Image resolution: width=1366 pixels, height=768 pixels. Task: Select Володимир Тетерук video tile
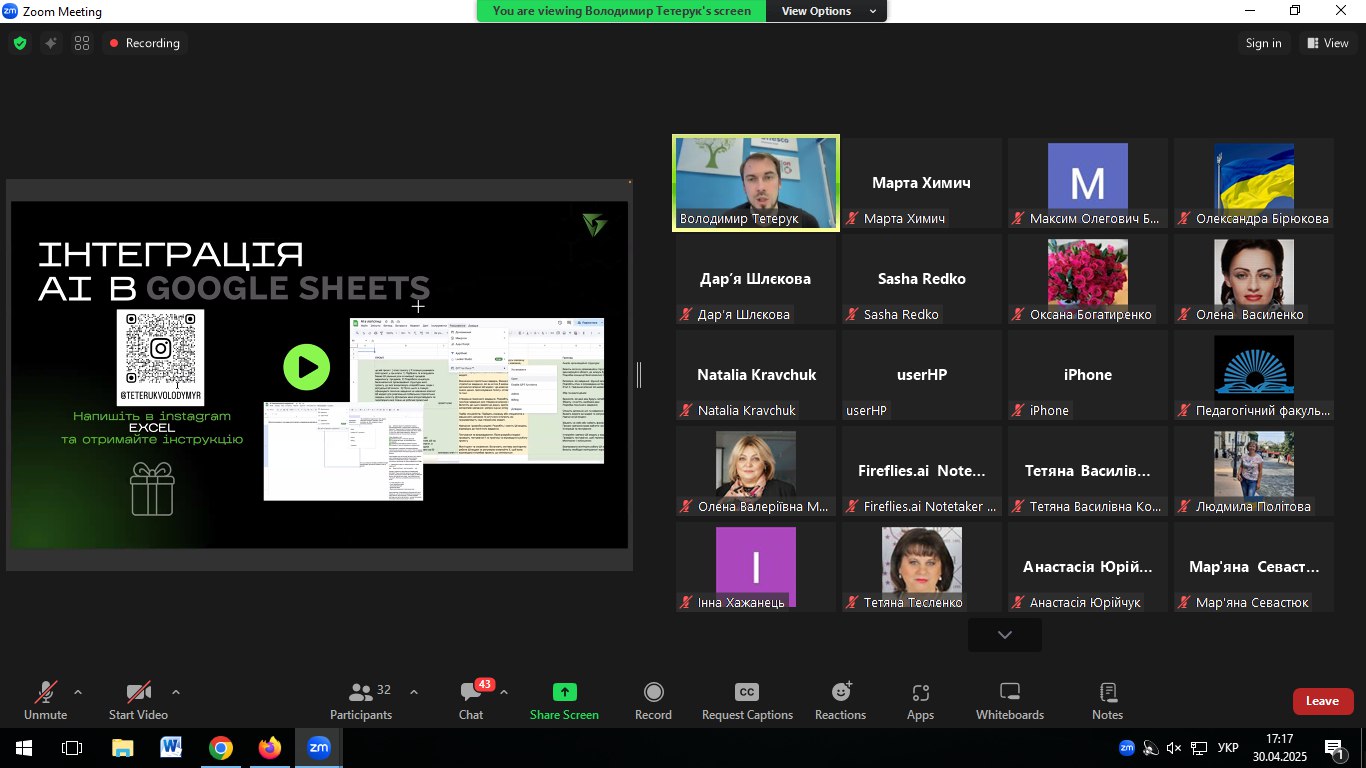tap(756, 184)
